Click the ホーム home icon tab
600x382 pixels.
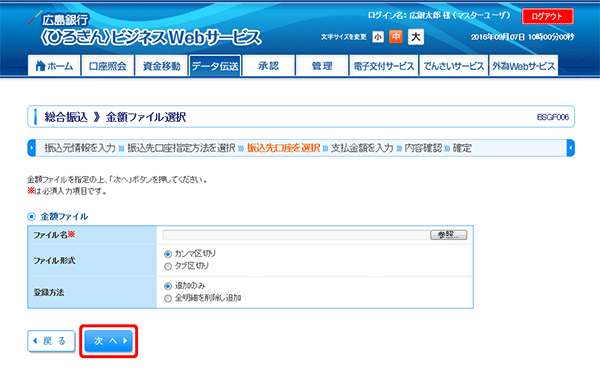tap(54, 66)
